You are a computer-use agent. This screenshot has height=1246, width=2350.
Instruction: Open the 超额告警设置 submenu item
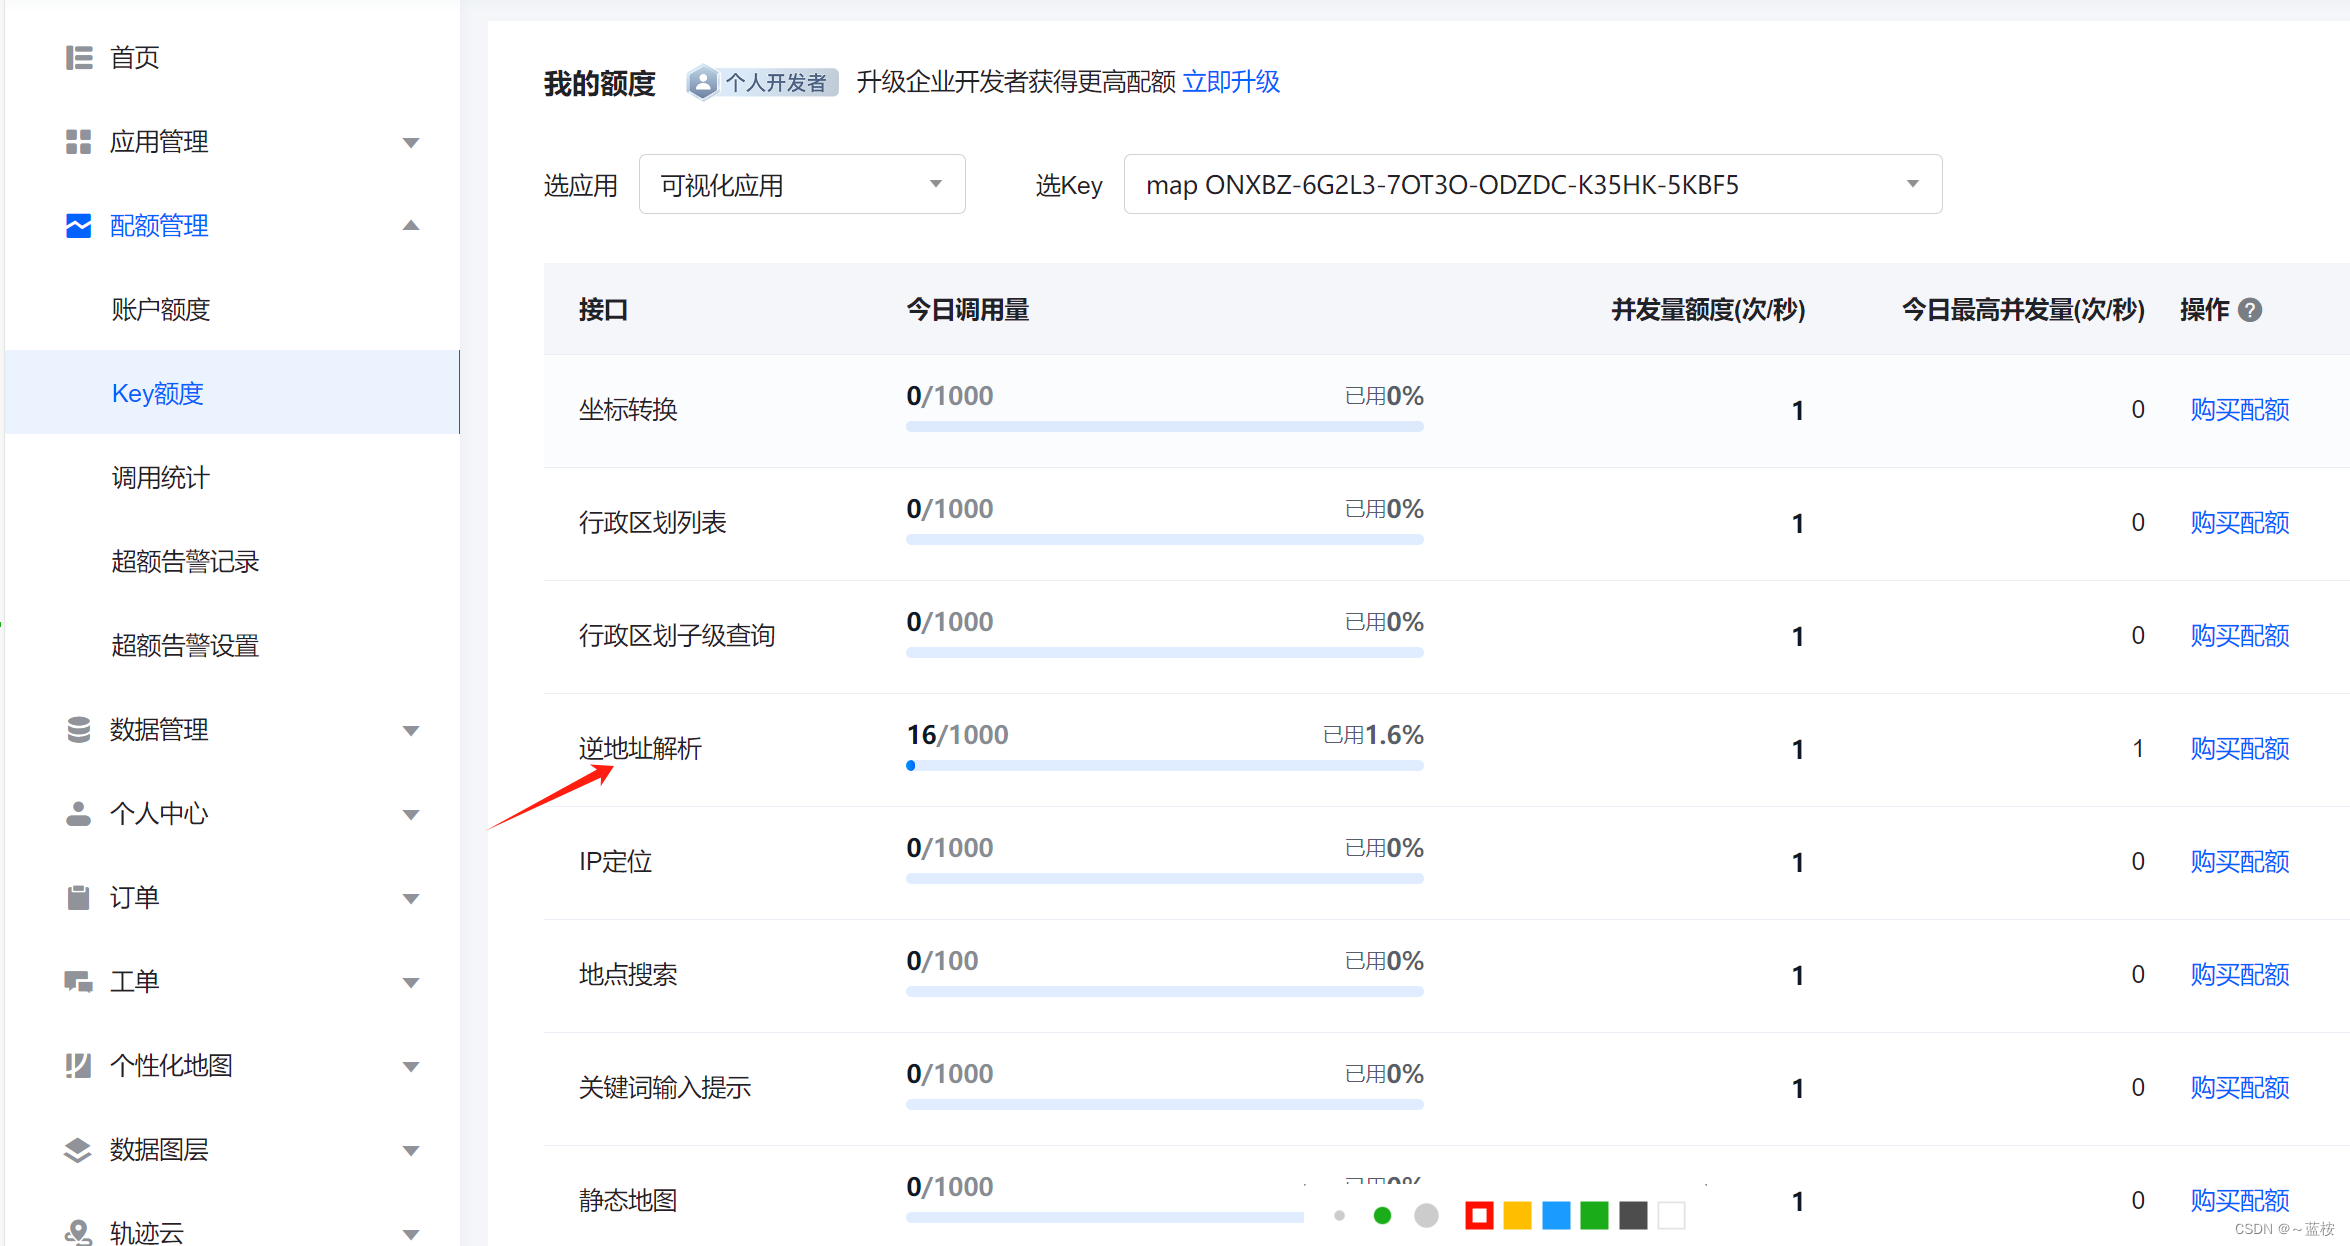pyautogui.click(x=186, y=646)
